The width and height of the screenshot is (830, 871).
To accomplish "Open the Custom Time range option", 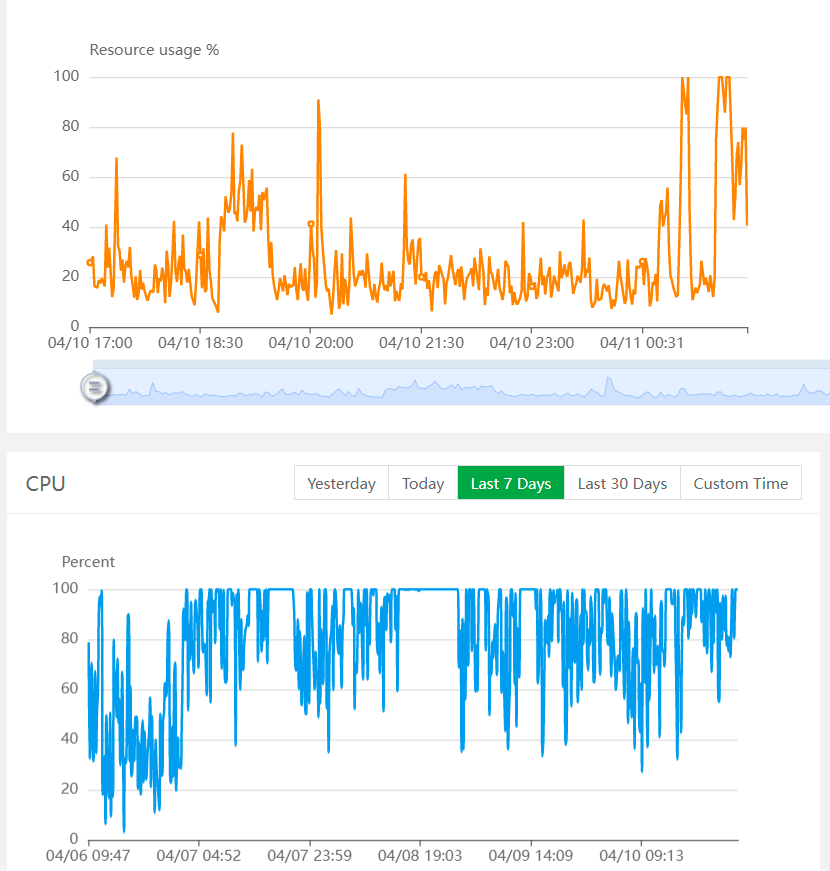I will click(x=740, y=483).
